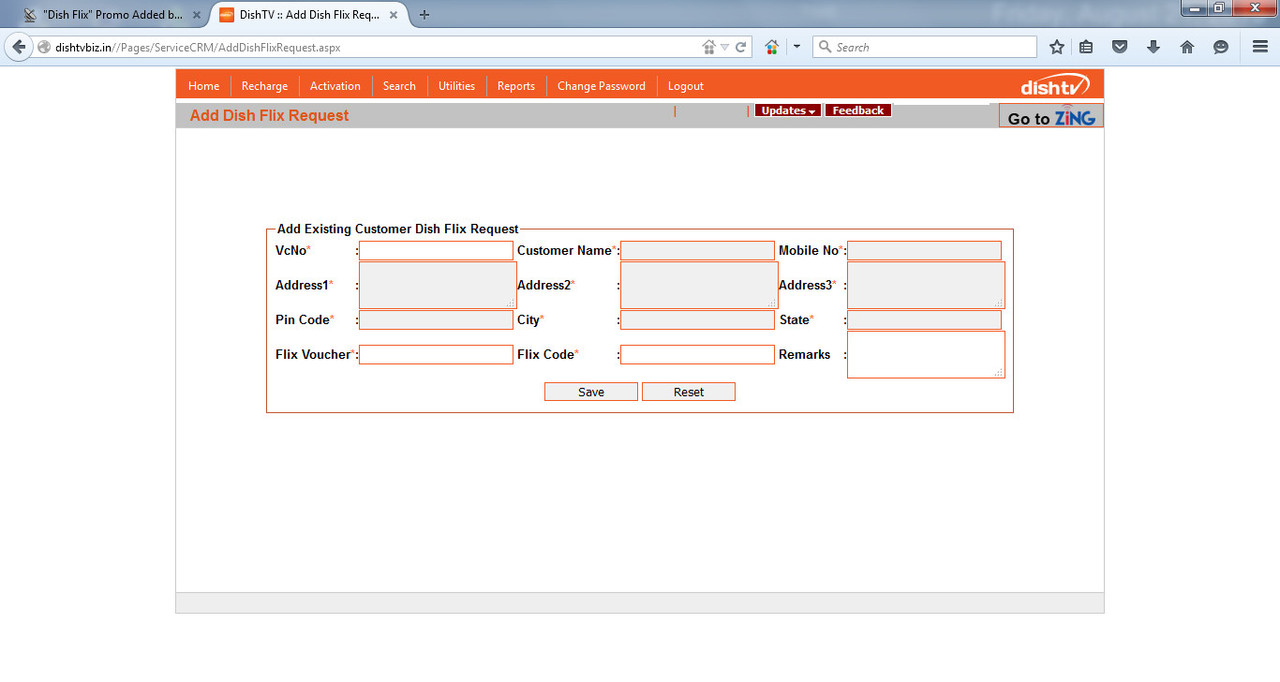The height and width of the screenshot is (682, 1280).
Task: Click the Add Dish Flix Request heading
Action: (x=269, y=116)
